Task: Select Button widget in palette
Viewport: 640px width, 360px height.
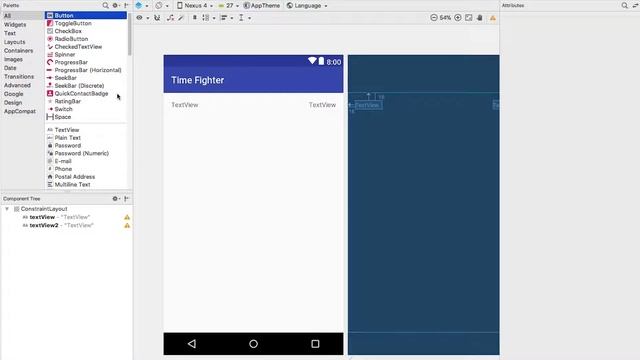Action: pyautogui.click(x=86, y=15)
